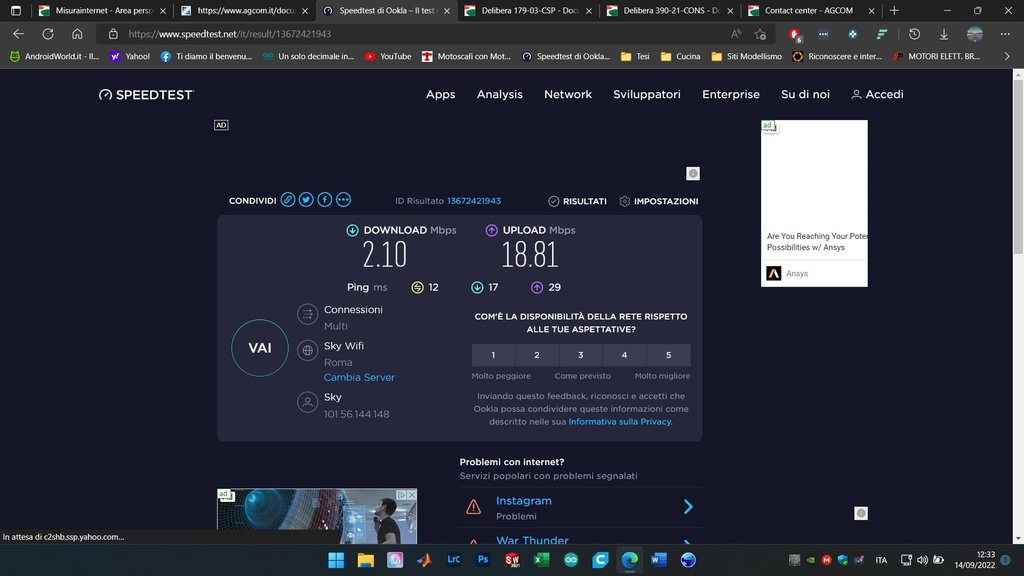Start the test with VAI button
This screenshot has width=1024, height=576.
click(260, 347)
